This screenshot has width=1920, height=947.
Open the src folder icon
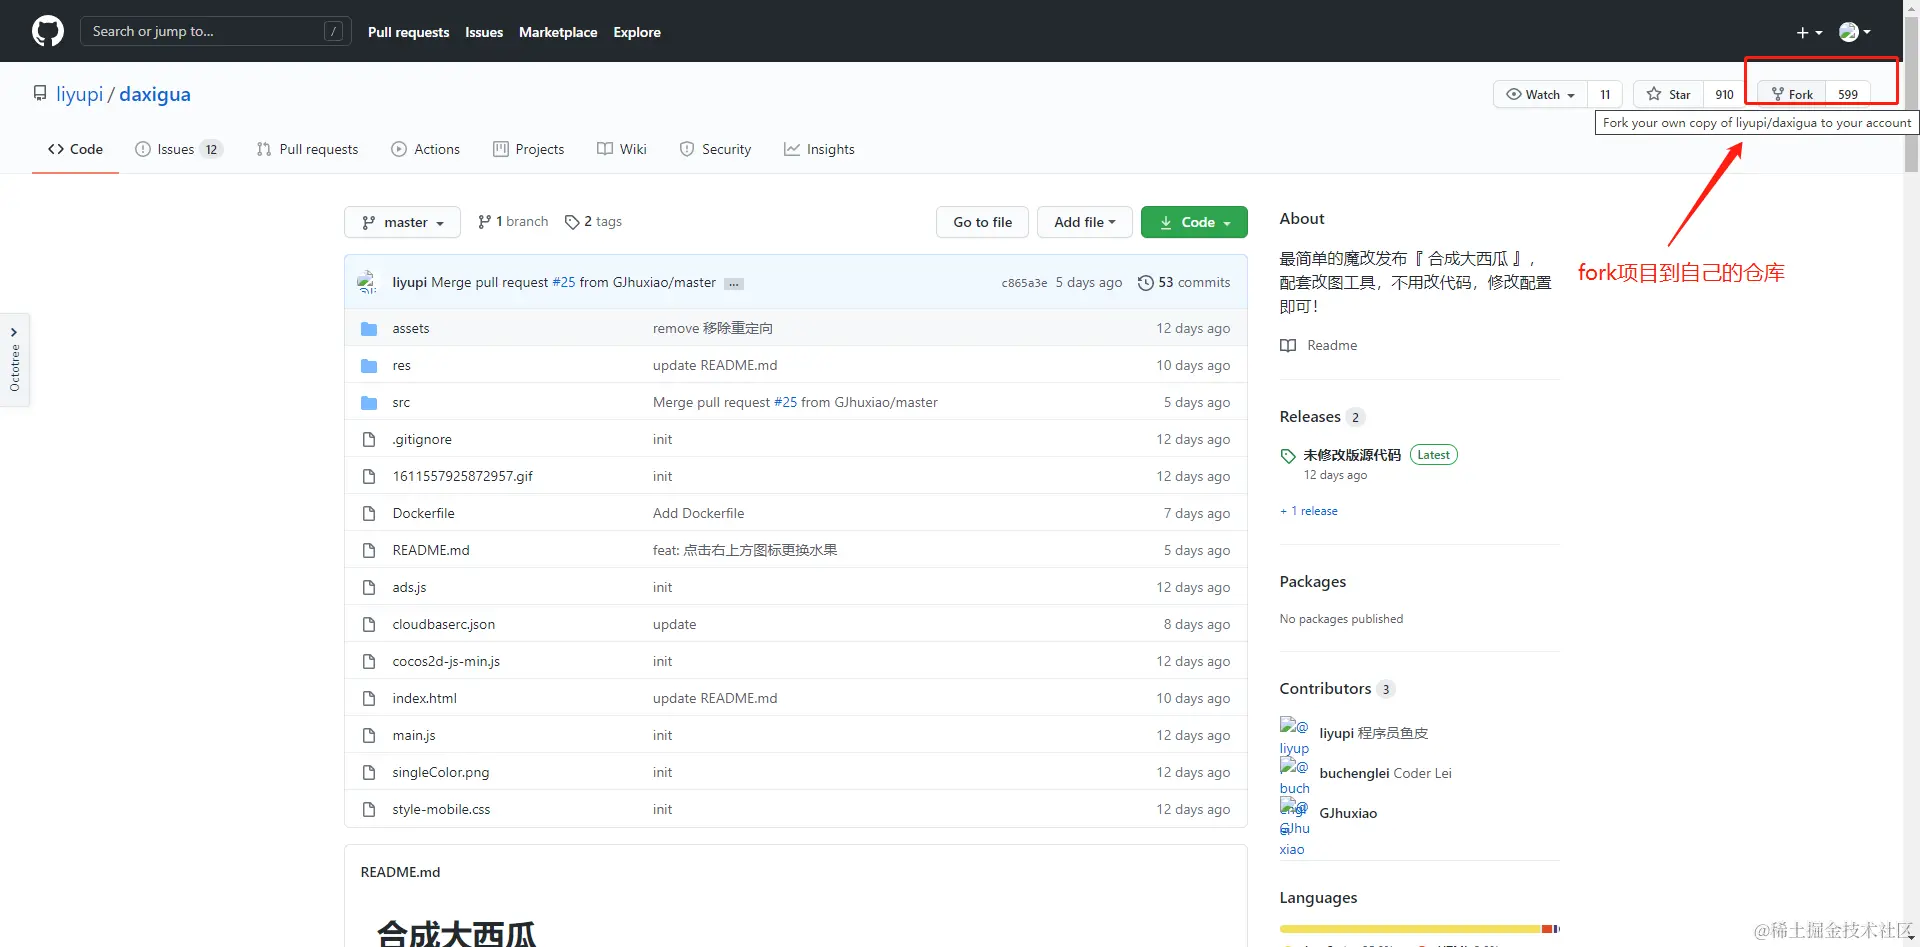tap(369, 402)
